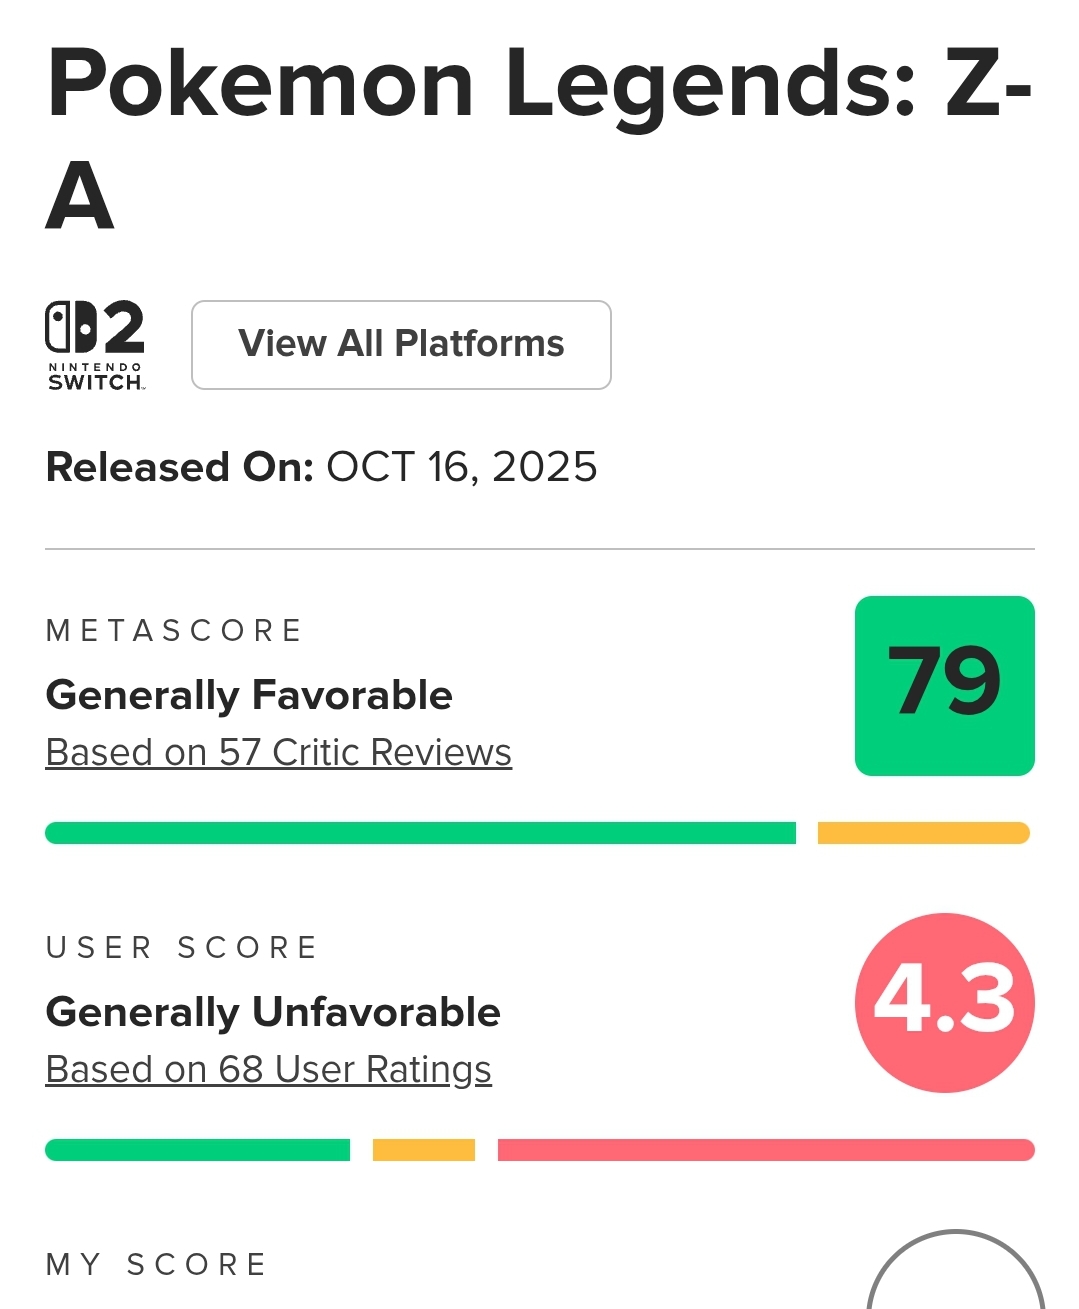Screen dimensions: 1079x1309
Task: Click the Nintendo Switch 2 platform icon
Action: click(95, 345)
